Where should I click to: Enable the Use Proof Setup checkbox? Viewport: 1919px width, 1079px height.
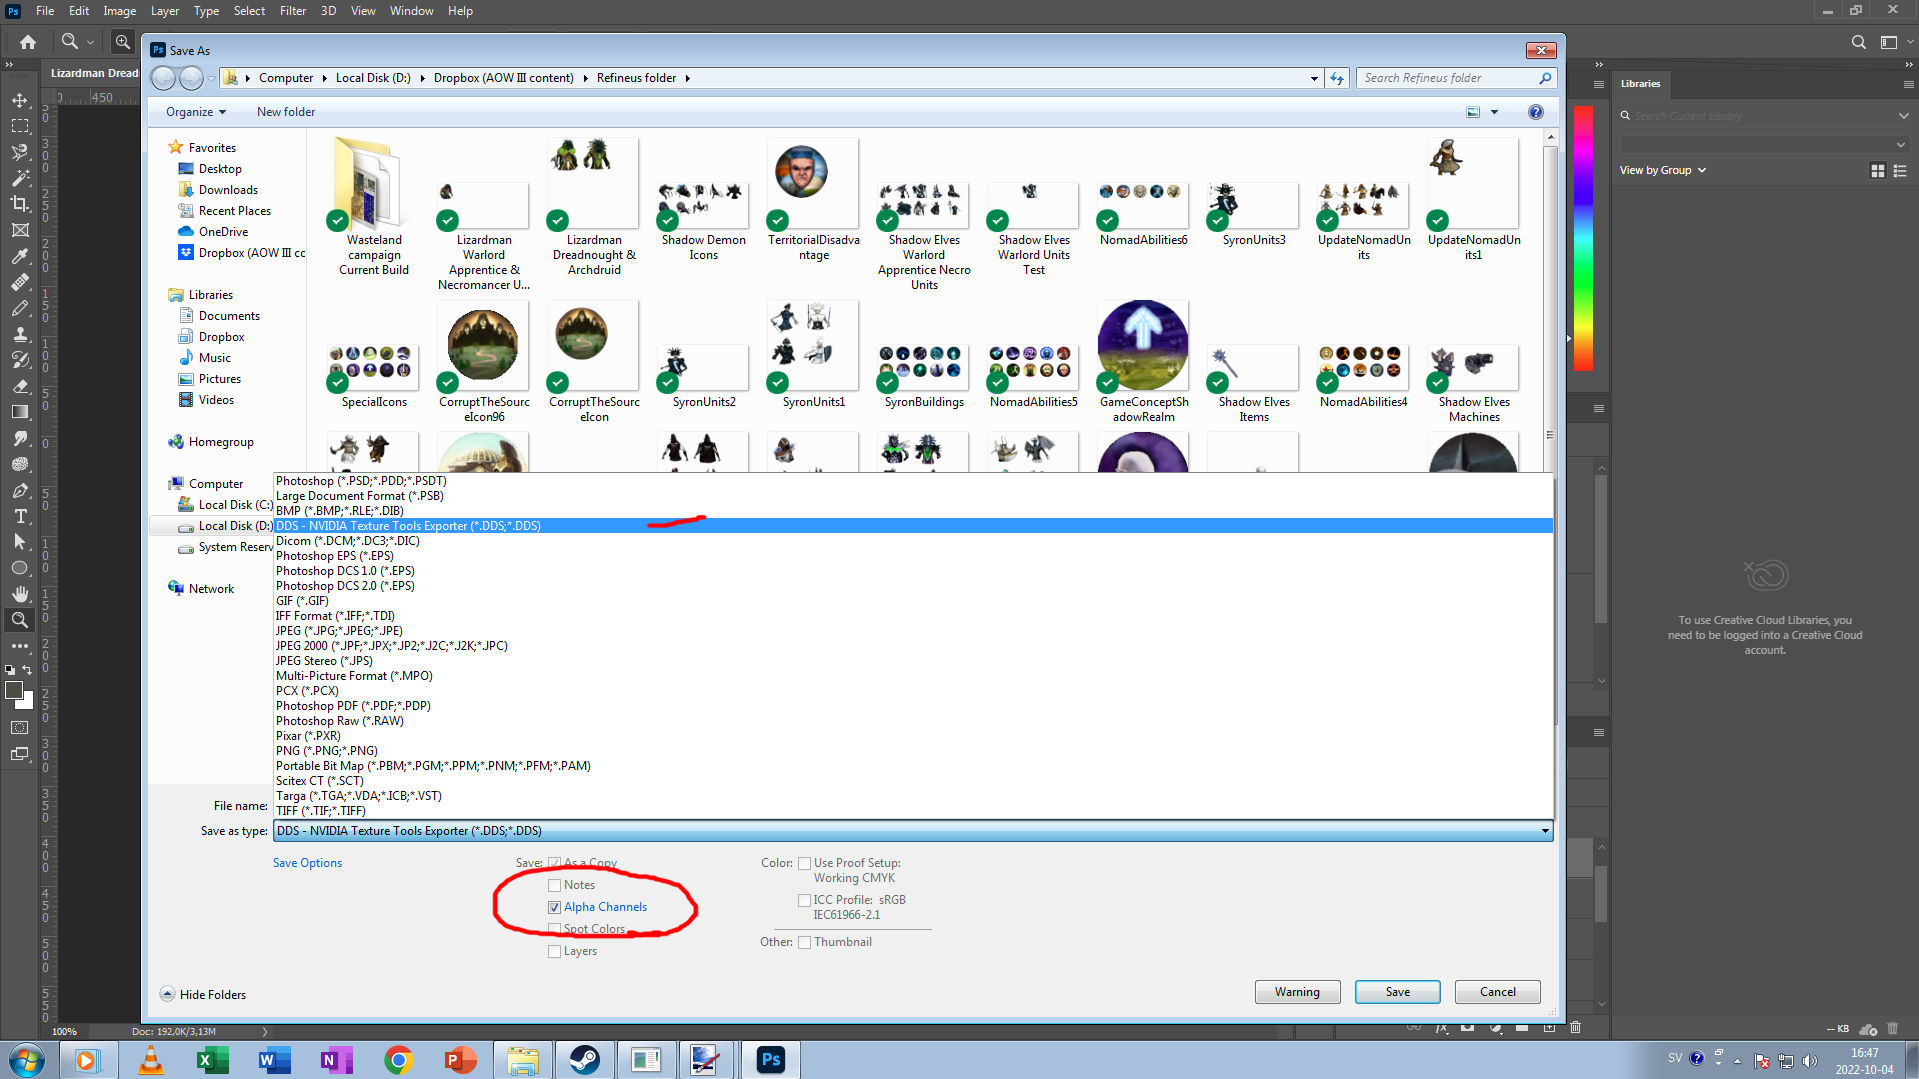pyautogui.click(x=804, y=863)
